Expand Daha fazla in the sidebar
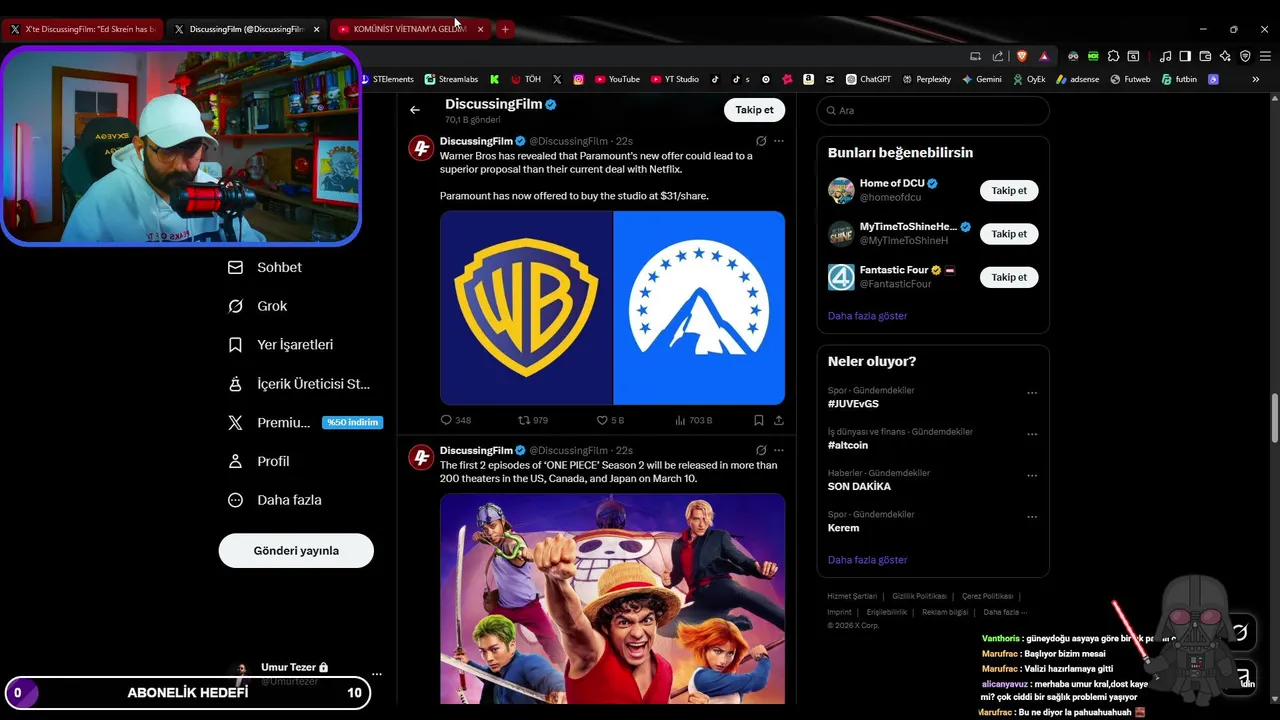Image resolution: width=1280 pixels, height=720 pixels. pyautogui.click(x=274, y=500)
